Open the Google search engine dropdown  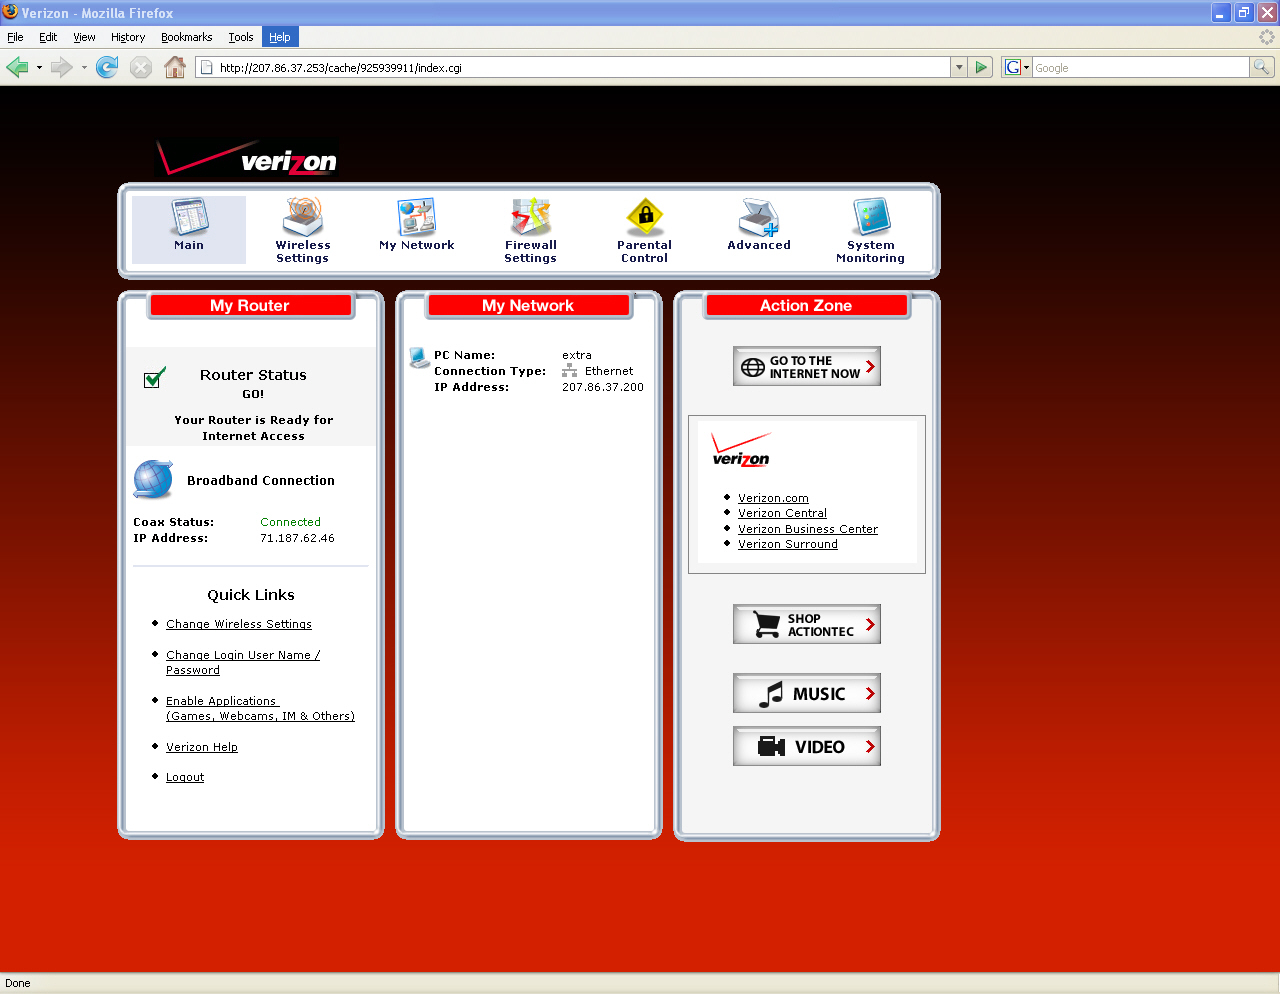tap(1016, 67)
